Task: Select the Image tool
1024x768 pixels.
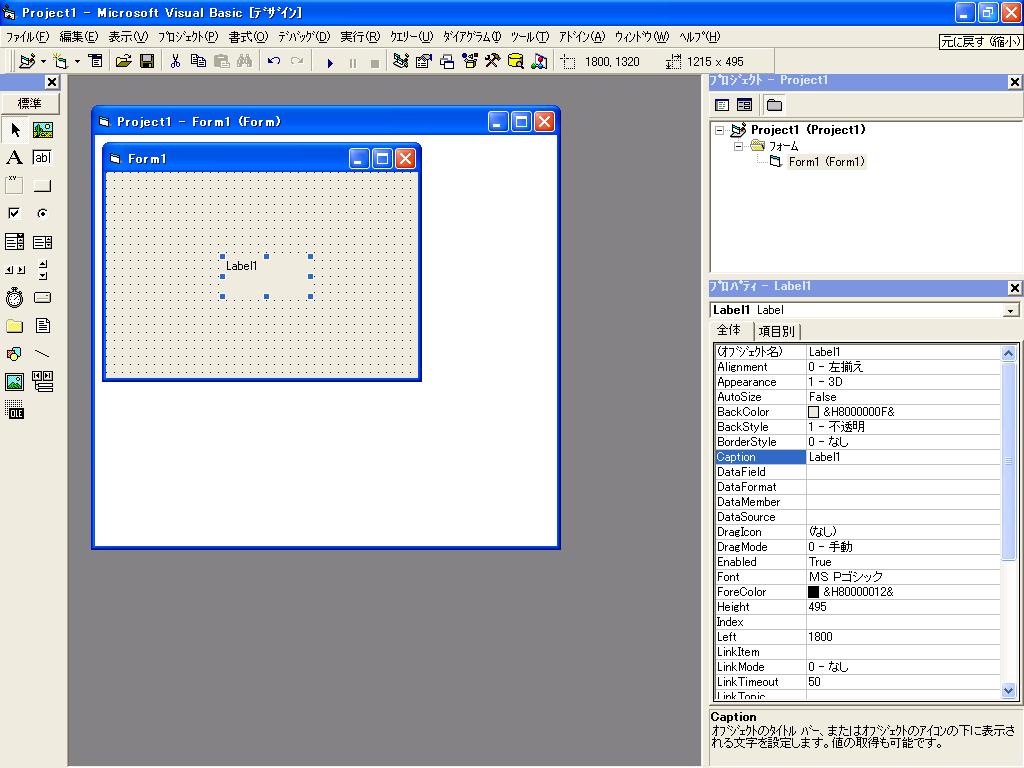Action: 14,382
